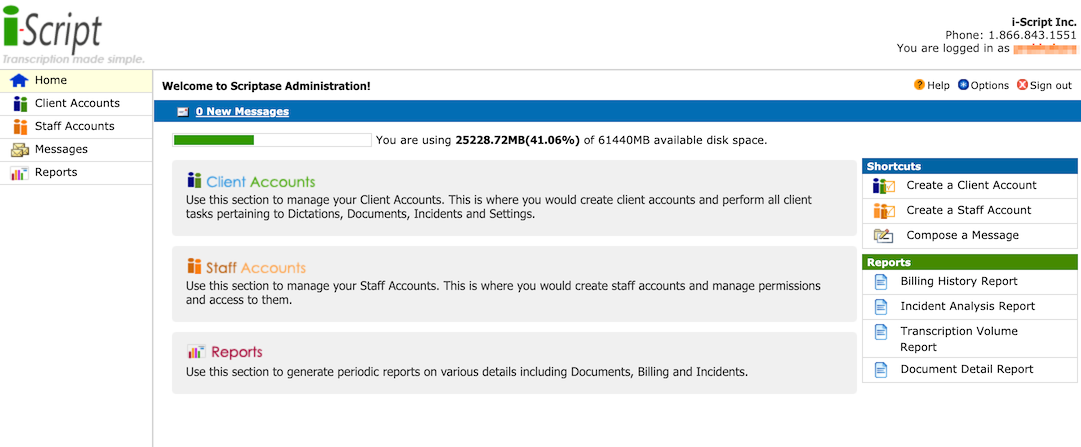This screenshot has width=1081, height=447.
Task: Click the Billing History Report document icon
Action: point(881,281)
